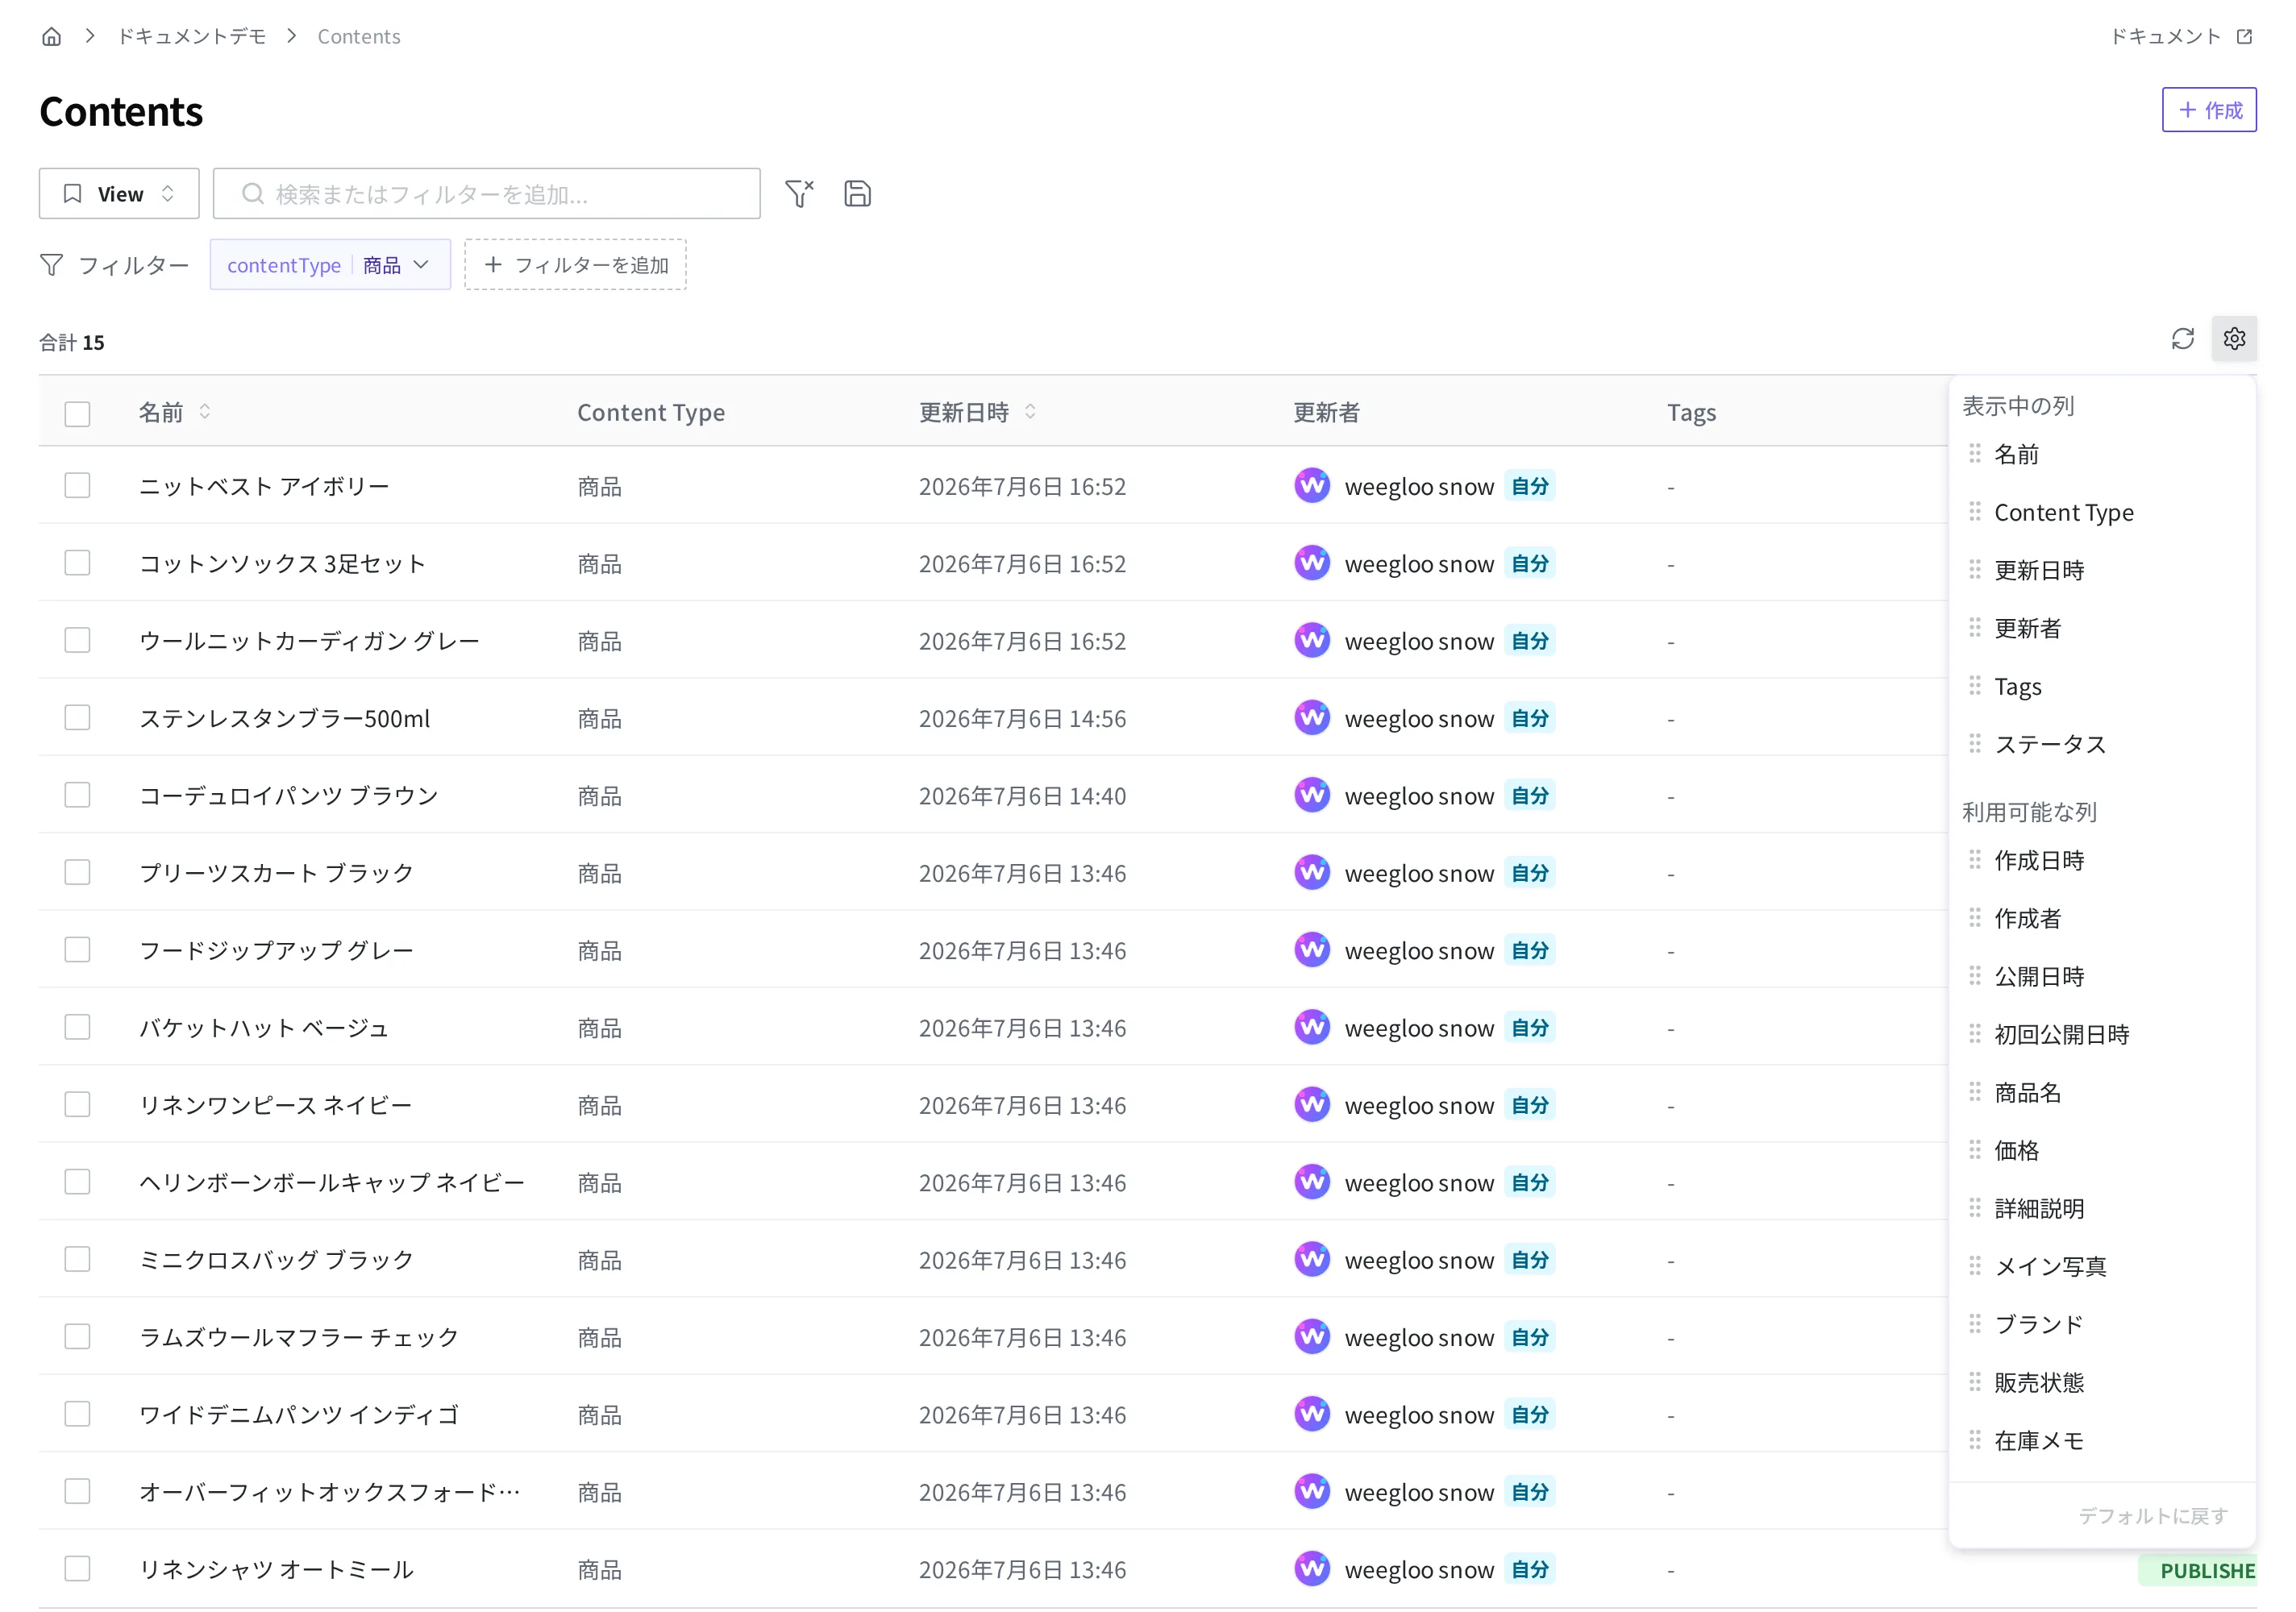This screenshot has width=2296, height=1612.
Task: Select ステータス in displayed columns list
Action: 2050,744
